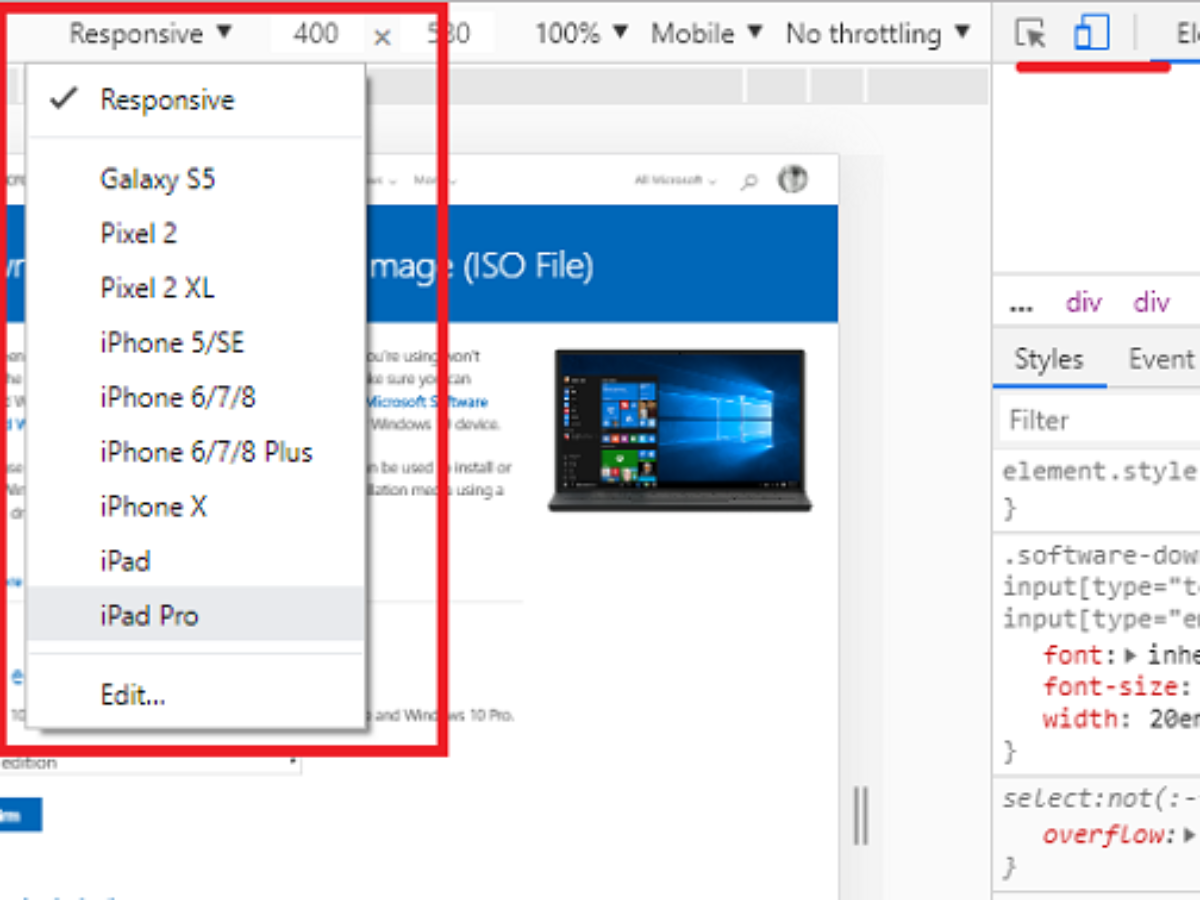The height and width of the screenshot is (900, 1200).
Task: Expand the font property triangle
Action: (1132, 656)
